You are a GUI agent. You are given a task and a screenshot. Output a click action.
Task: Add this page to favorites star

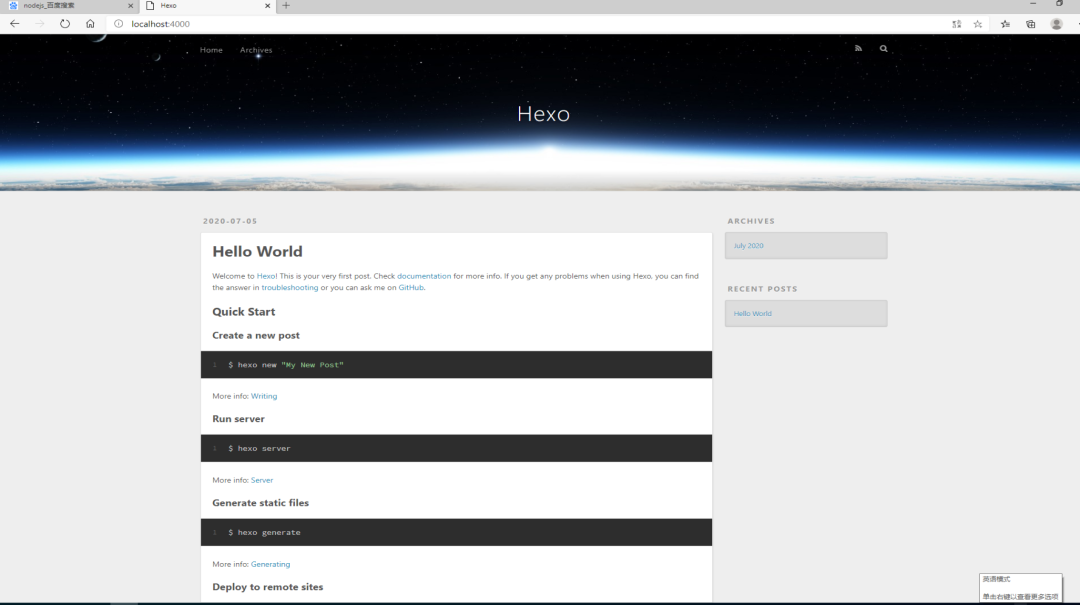pos(978,24)
